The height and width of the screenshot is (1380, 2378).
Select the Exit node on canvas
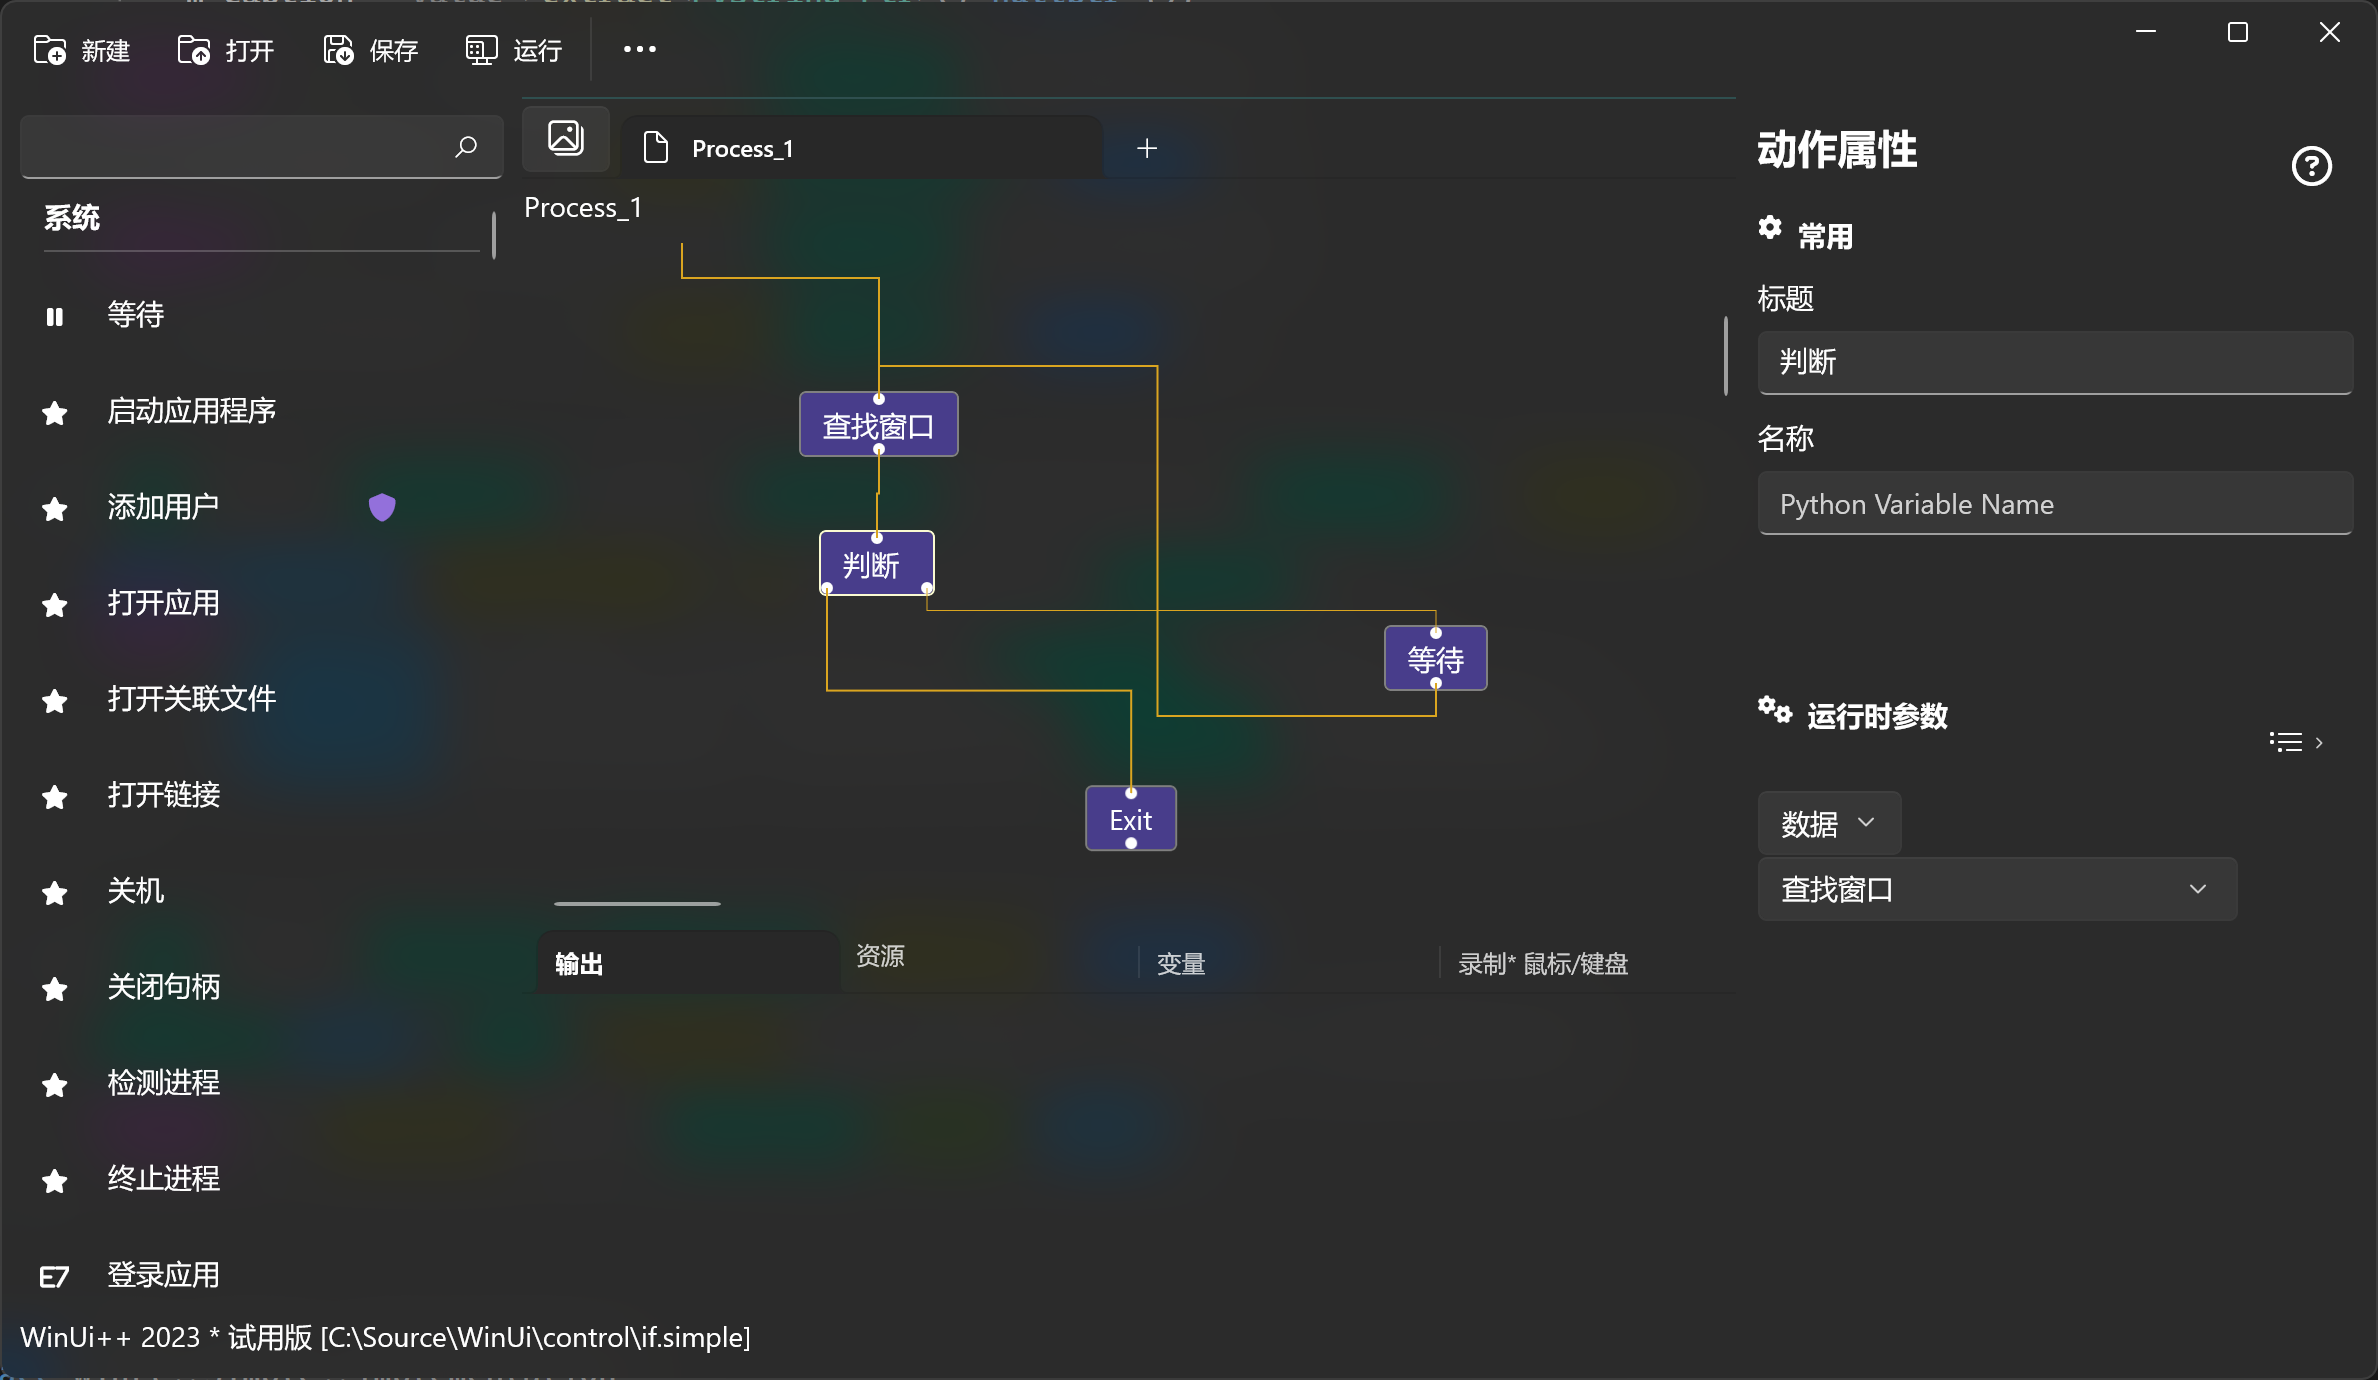click(x=1130, y=820)
